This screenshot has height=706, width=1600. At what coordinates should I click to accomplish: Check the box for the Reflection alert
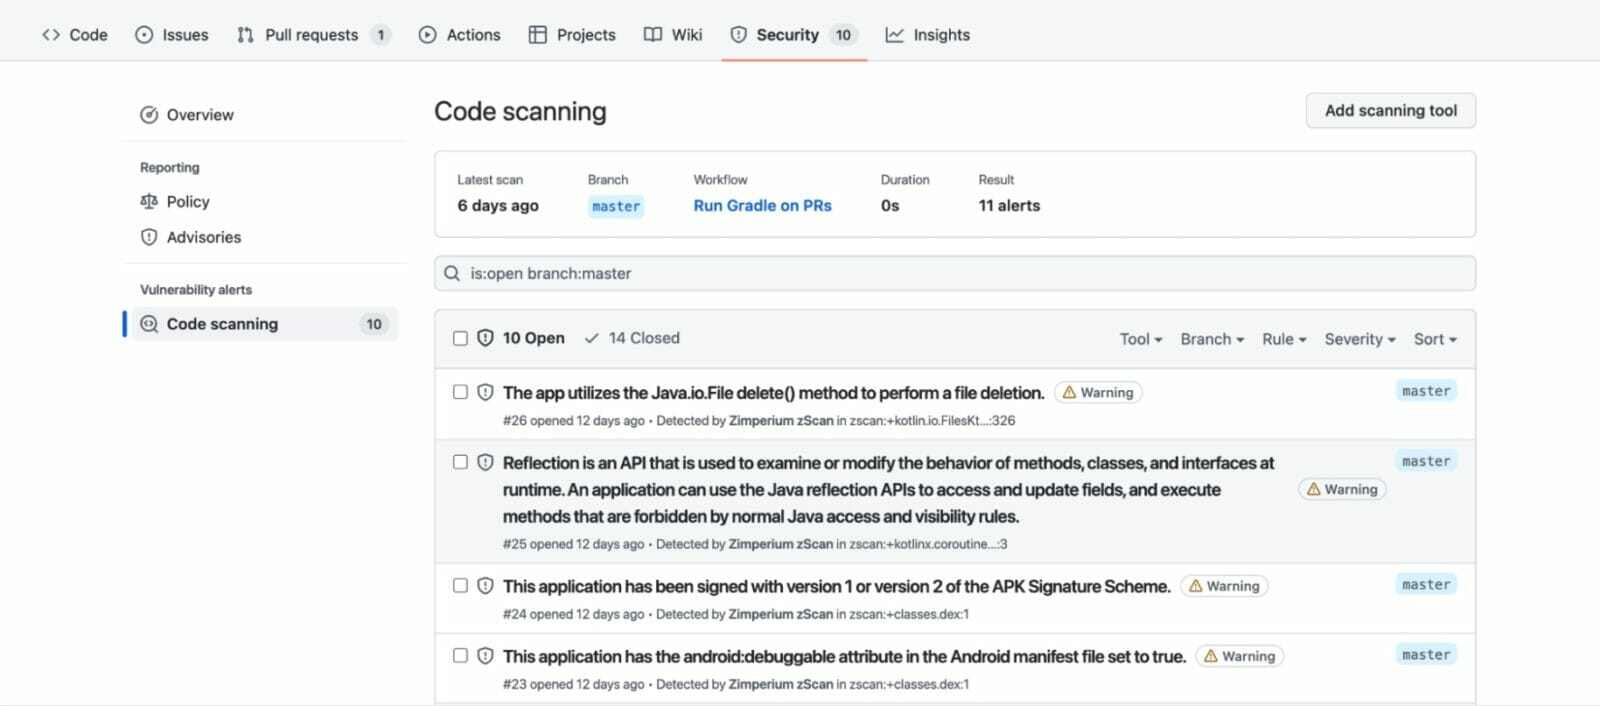click(460, 462)
